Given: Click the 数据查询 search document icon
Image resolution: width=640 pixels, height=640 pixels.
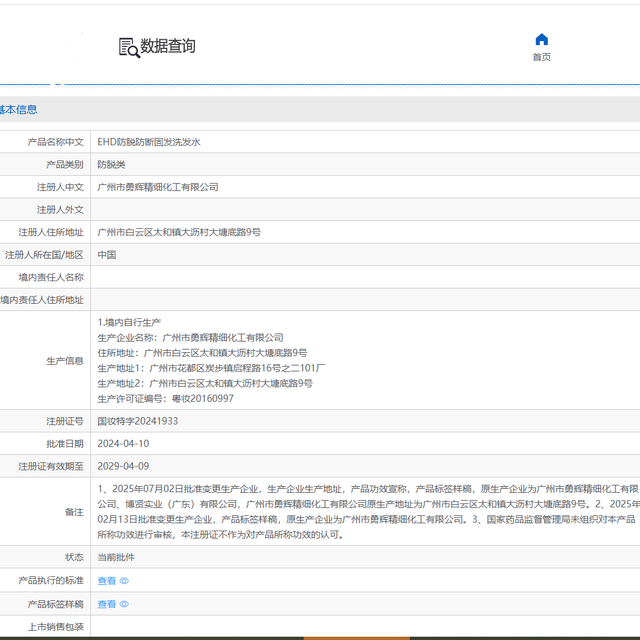Looking at the screenshot, I should 129,47.
